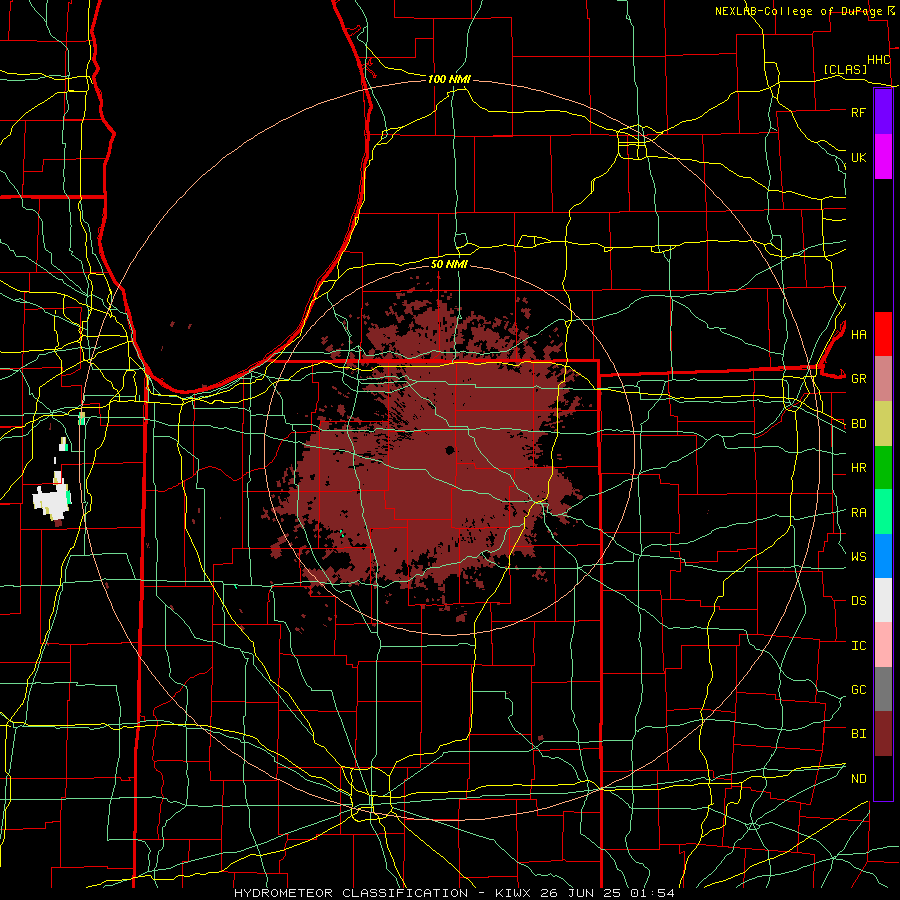Click the RA mint-green legend swatch
The height and width of the screenshot is (900, 900).
tap(883, 512)
